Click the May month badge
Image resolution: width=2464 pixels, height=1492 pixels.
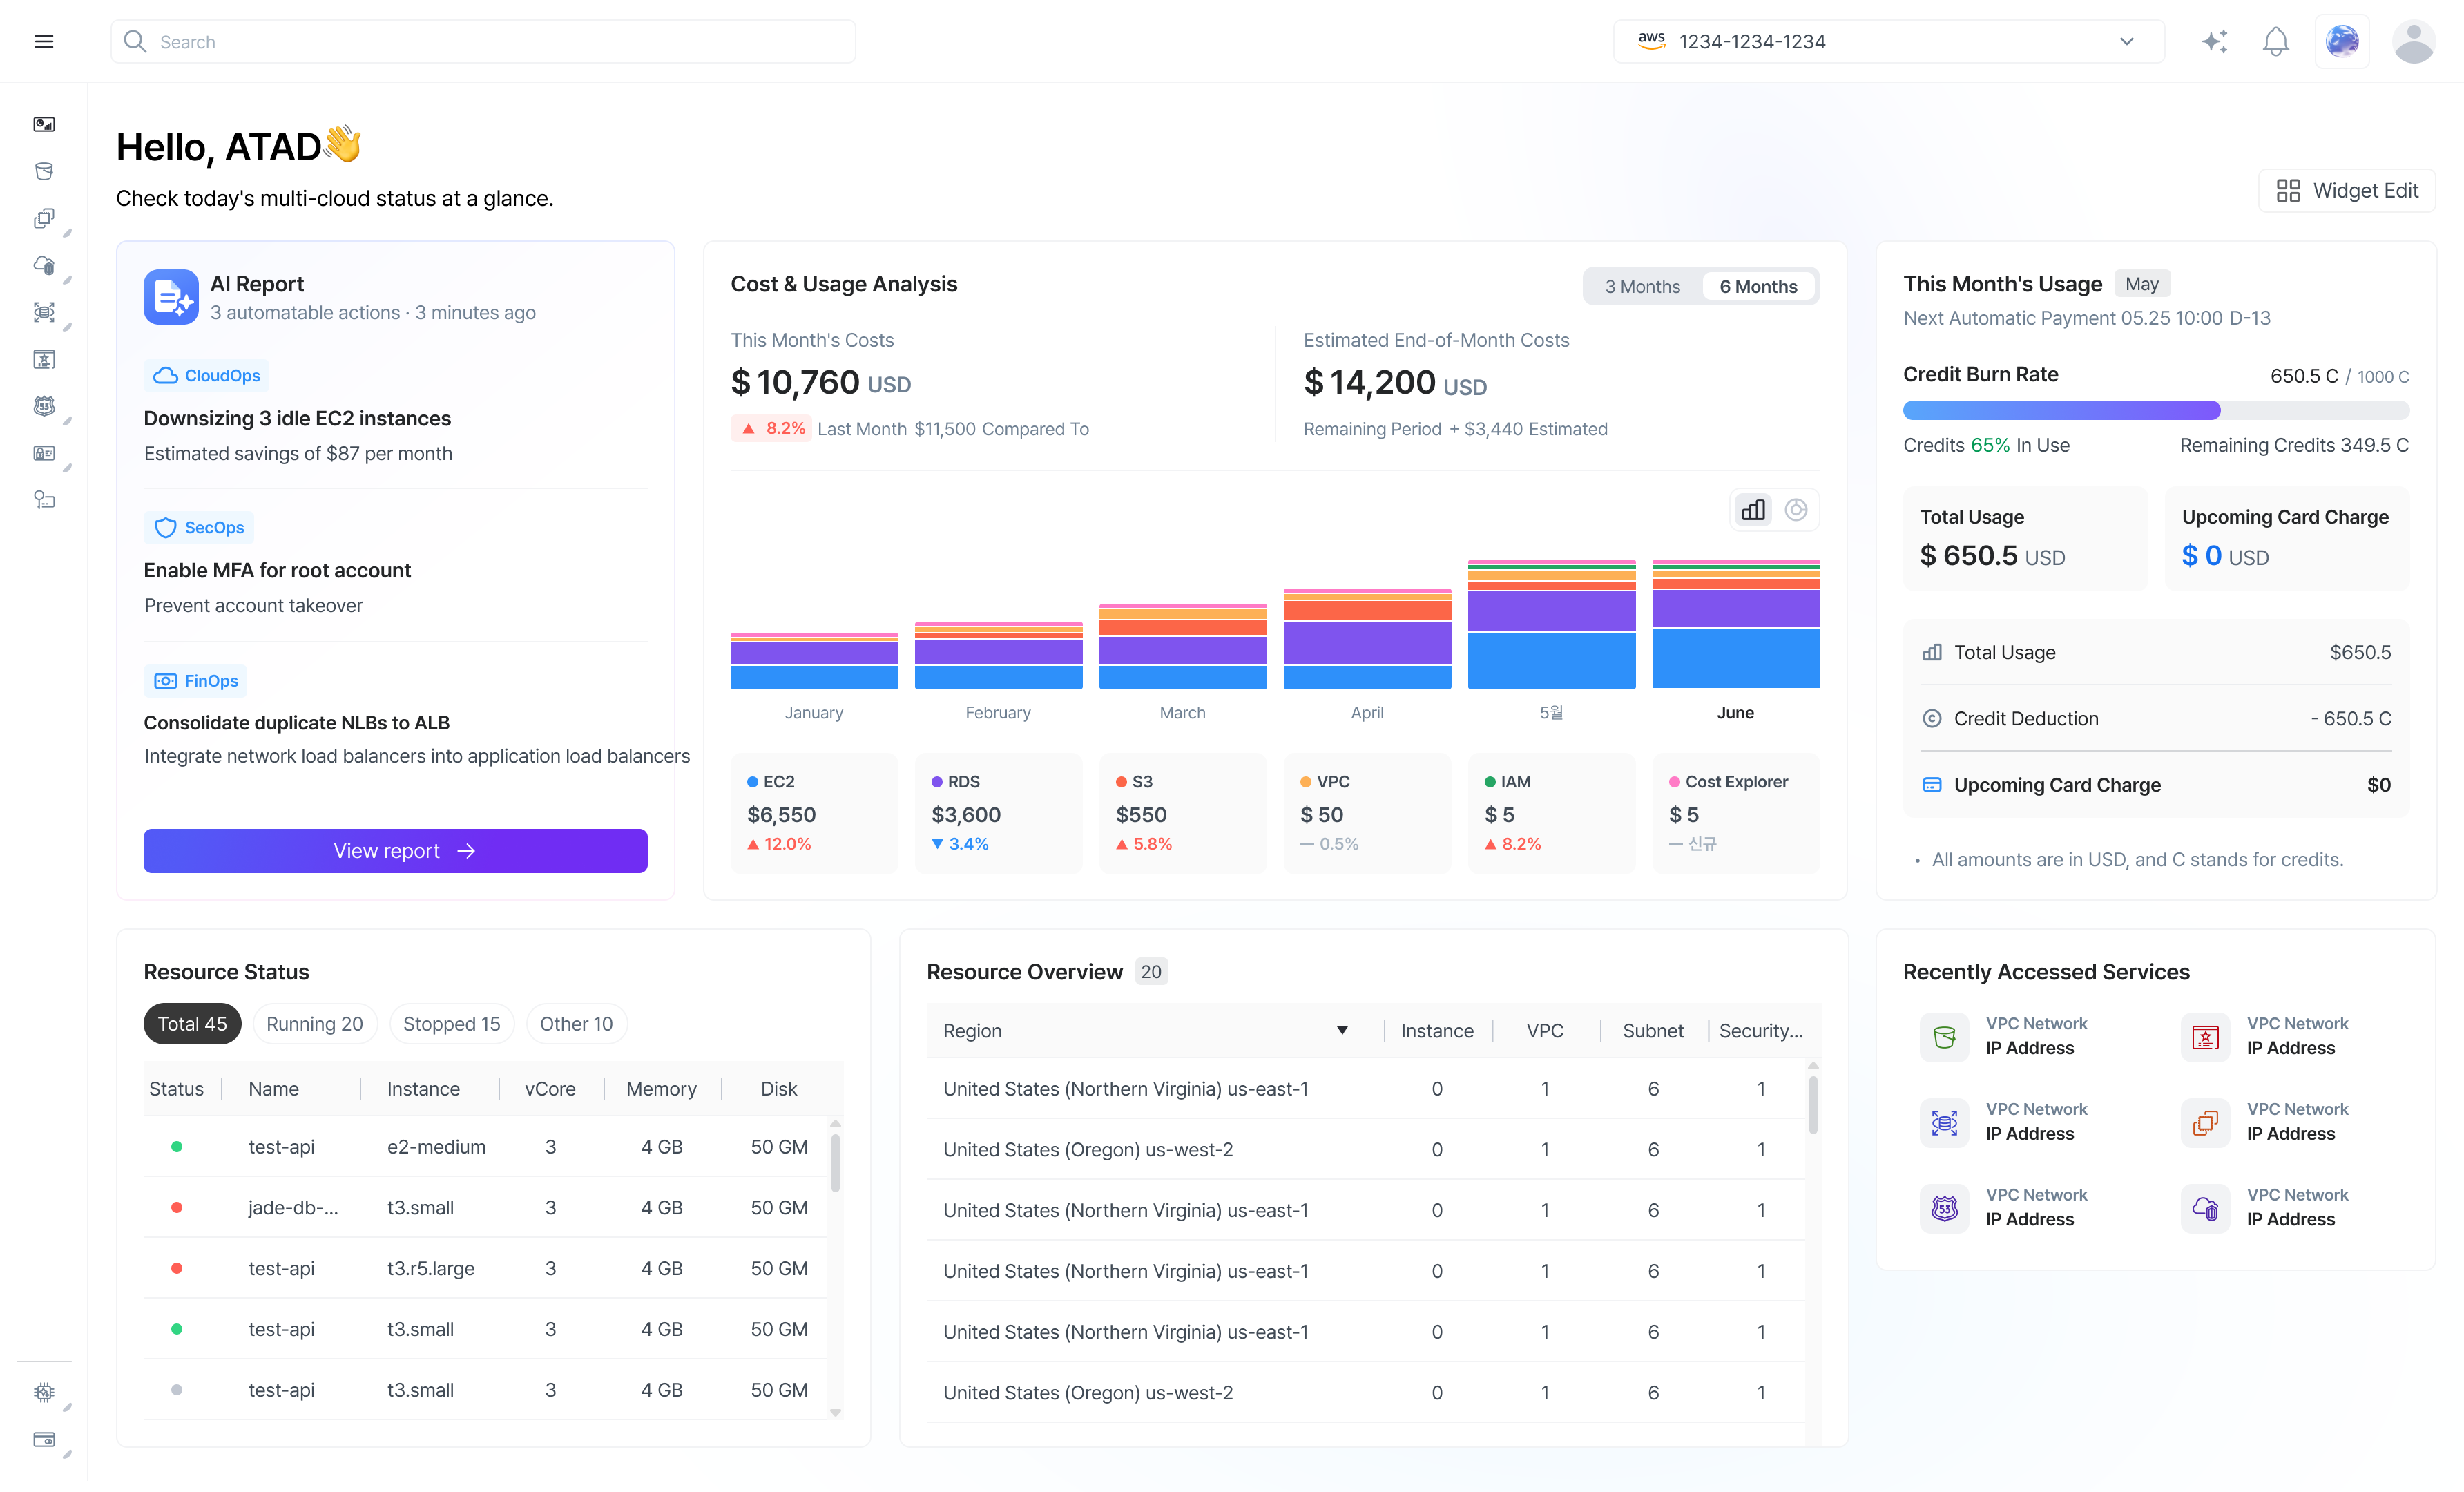[2141, 284]
